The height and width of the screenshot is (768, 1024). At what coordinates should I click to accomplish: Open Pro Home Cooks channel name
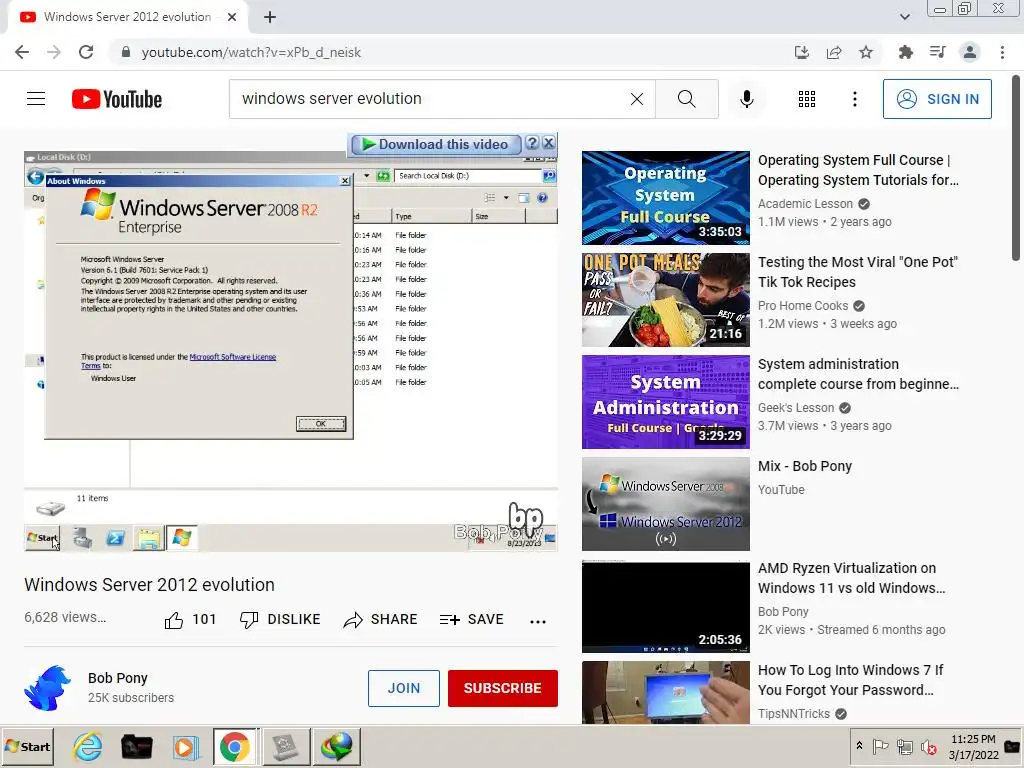[803, 306]
